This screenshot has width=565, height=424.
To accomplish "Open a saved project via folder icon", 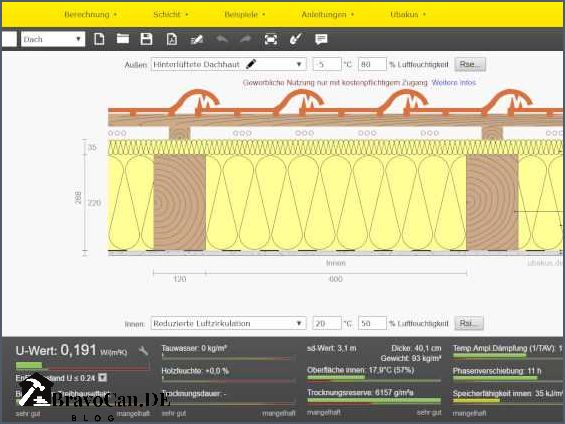I will pos(123,39).
